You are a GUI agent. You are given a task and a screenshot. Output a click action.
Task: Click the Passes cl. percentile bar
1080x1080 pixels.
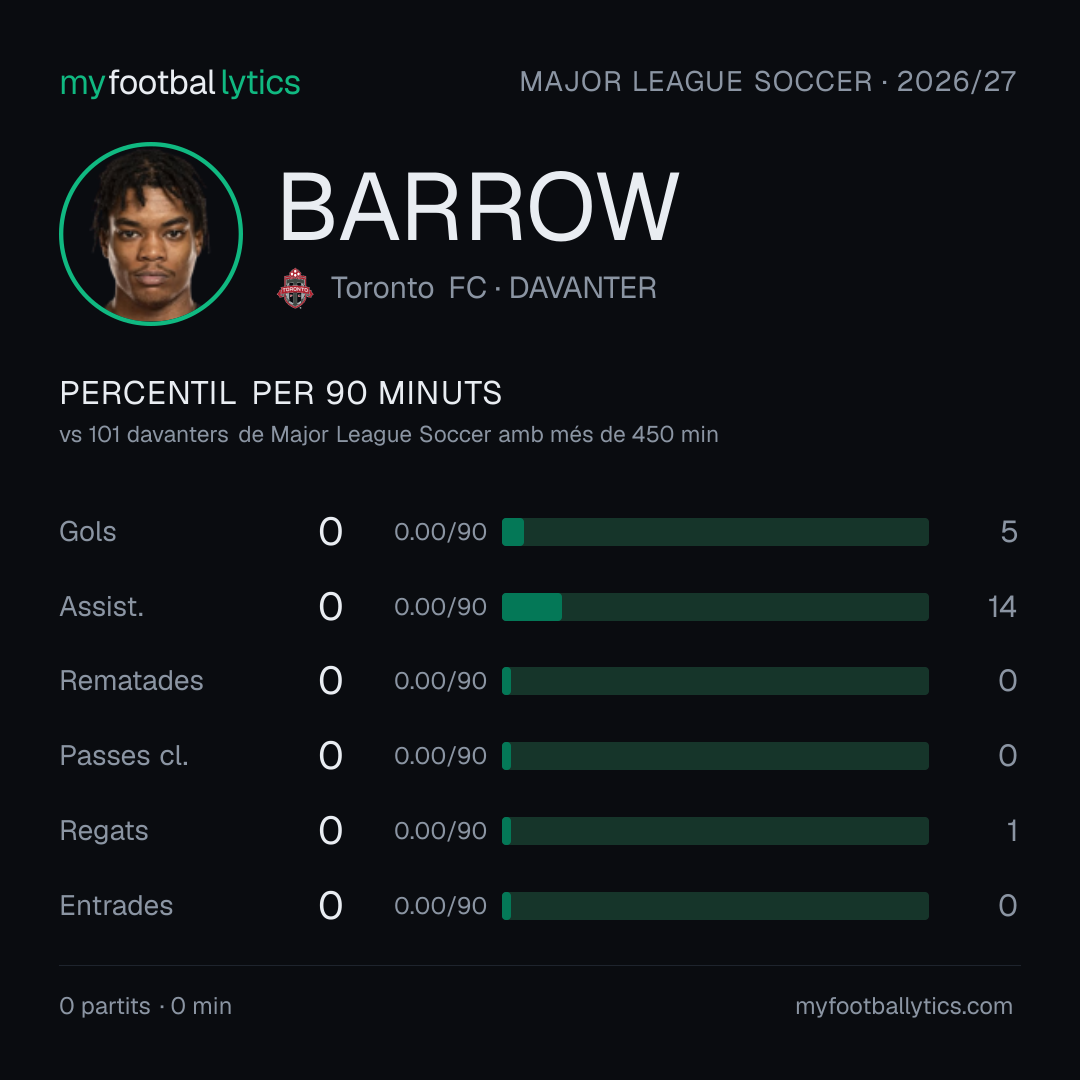click(x=715, y=756)
